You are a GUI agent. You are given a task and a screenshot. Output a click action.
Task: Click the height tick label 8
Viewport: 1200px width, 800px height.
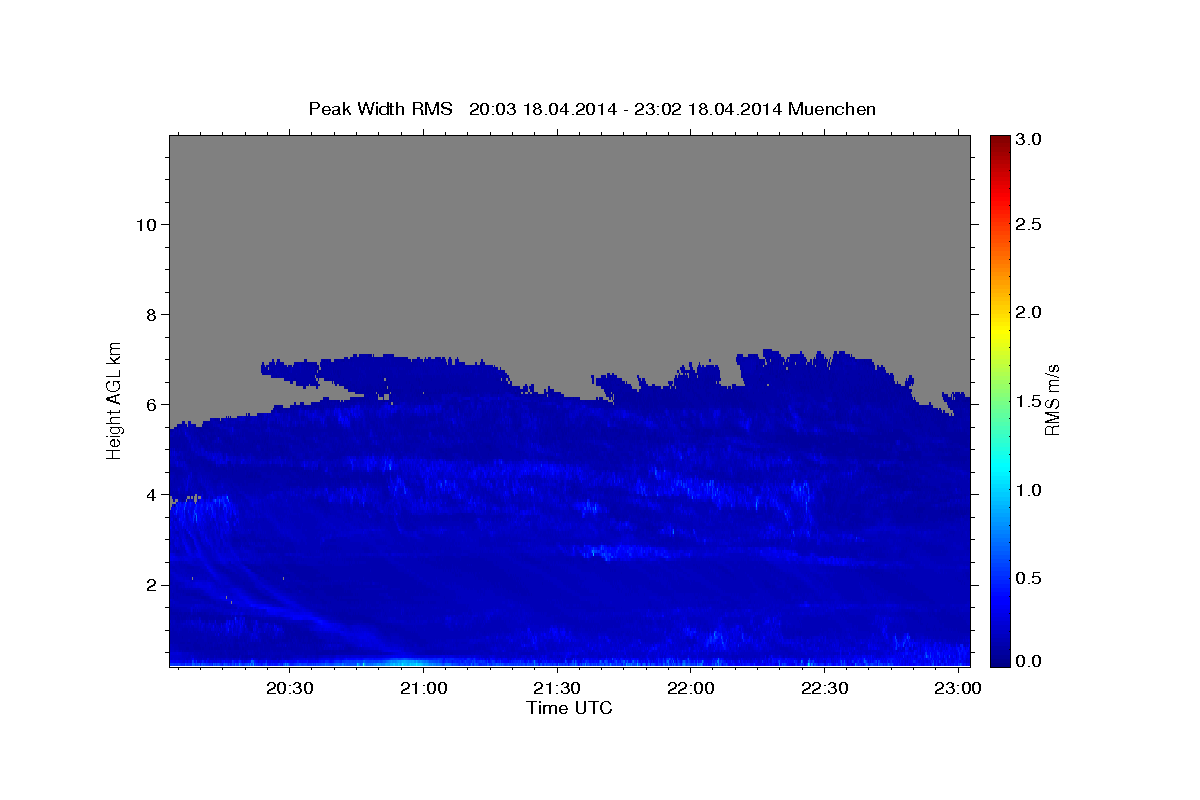(x=152, y=315)
